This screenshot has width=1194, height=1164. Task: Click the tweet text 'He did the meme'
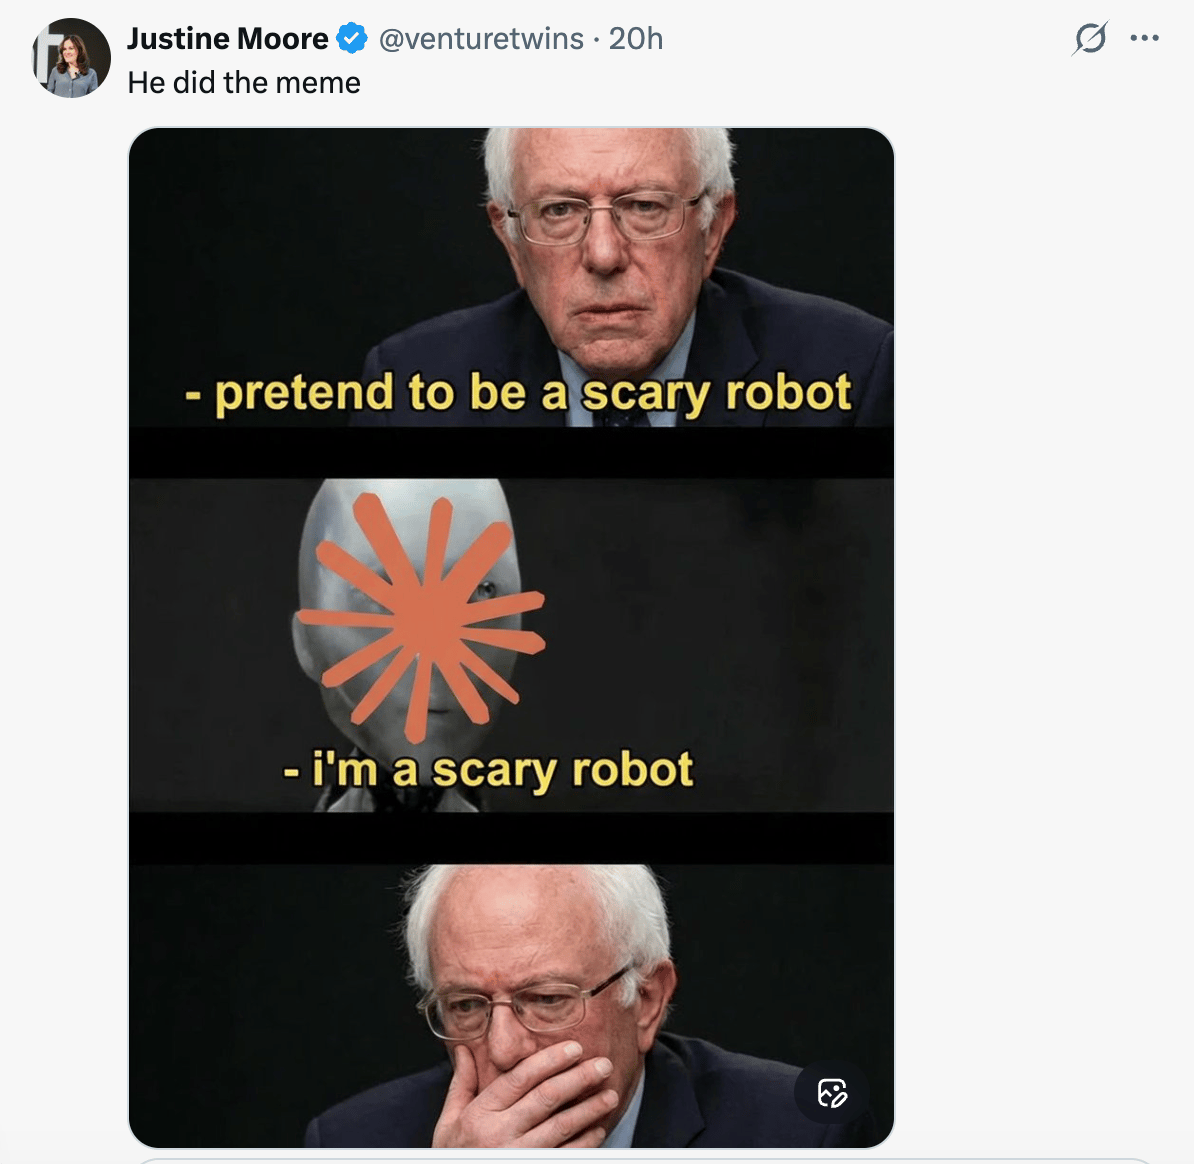coord(244,82)
